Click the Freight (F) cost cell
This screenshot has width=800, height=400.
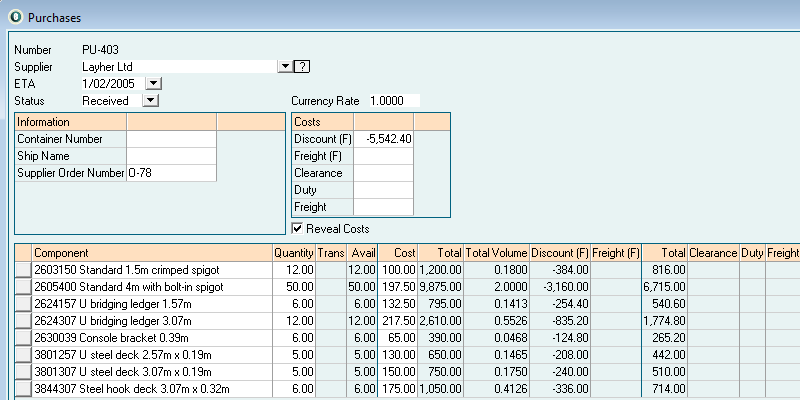coord(384,156)
